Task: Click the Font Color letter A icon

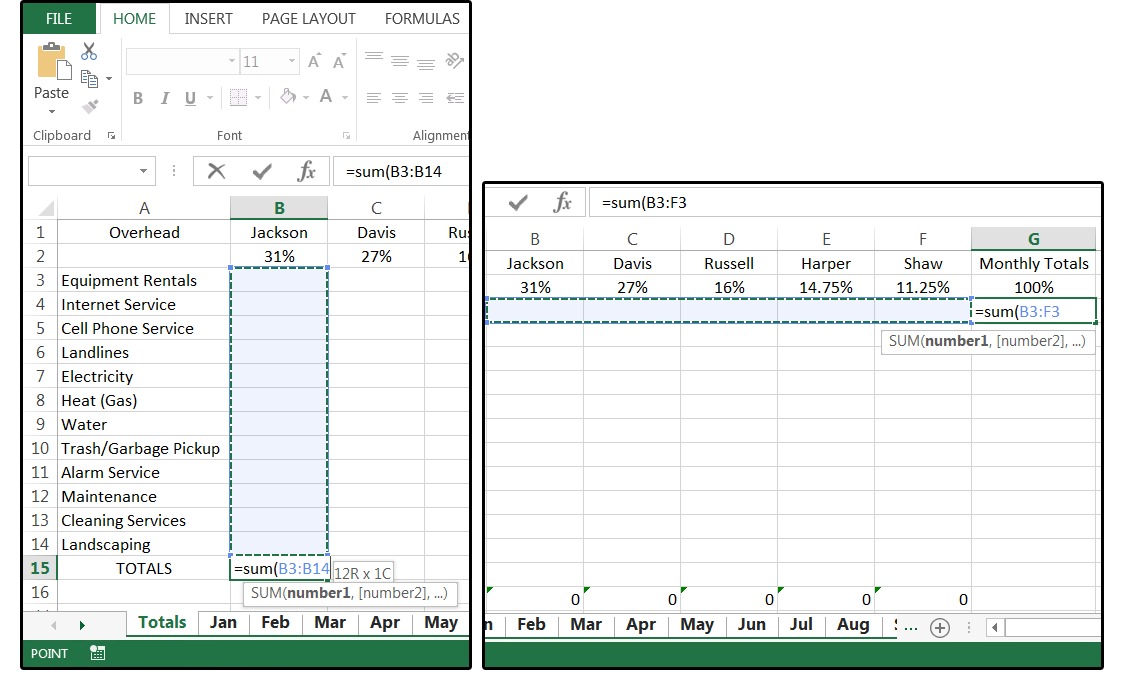Action: tap(325, 96)
